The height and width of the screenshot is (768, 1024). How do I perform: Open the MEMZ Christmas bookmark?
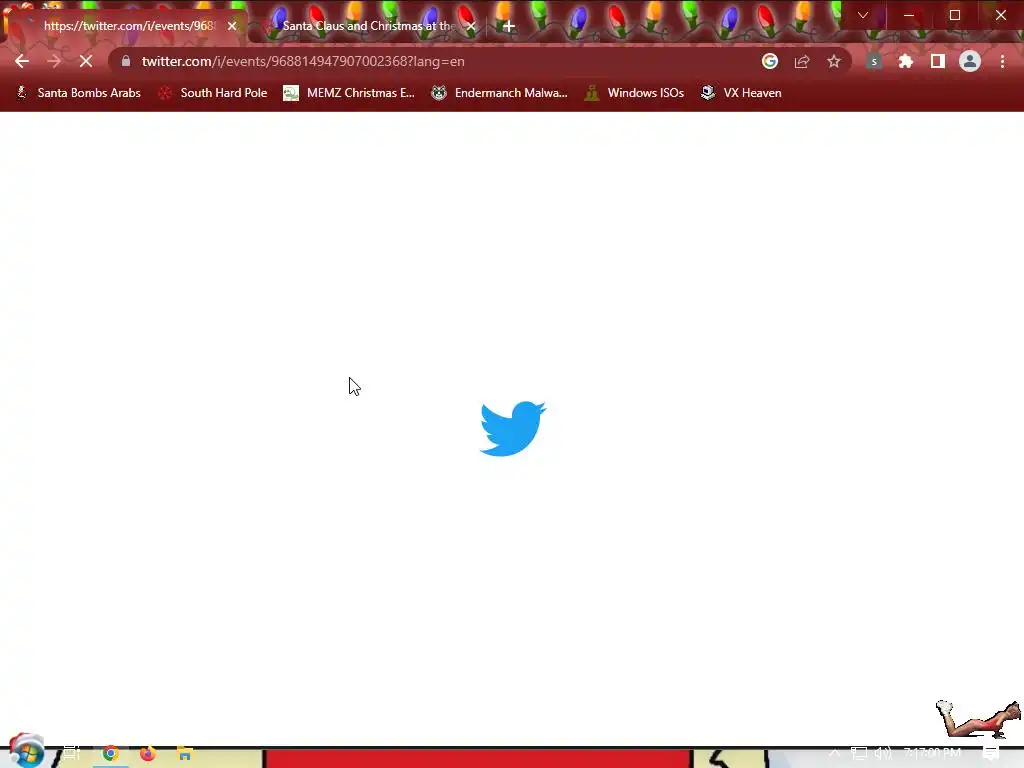349,93
